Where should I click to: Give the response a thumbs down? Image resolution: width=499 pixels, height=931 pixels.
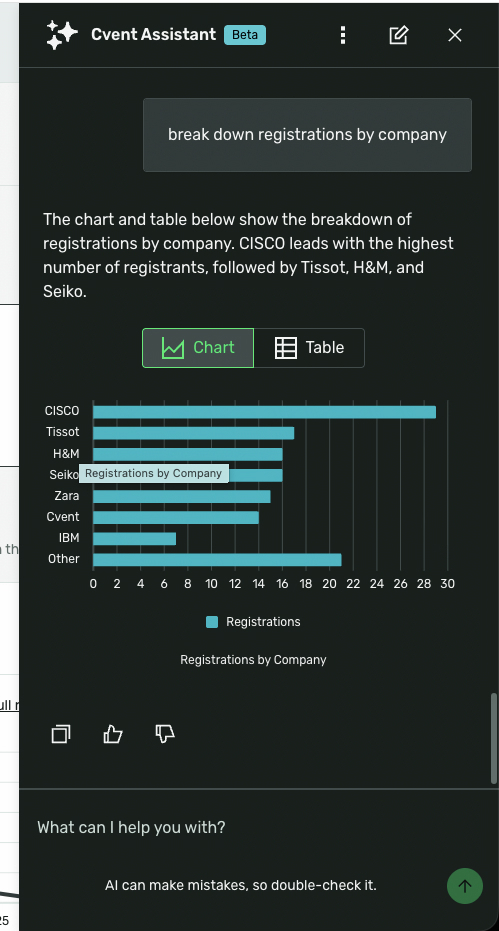[165, 734]
